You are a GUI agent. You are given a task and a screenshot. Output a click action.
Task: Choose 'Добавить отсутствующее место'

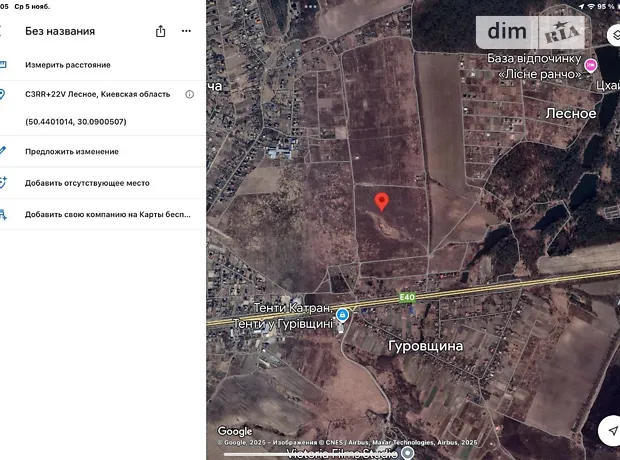(87, 183)
